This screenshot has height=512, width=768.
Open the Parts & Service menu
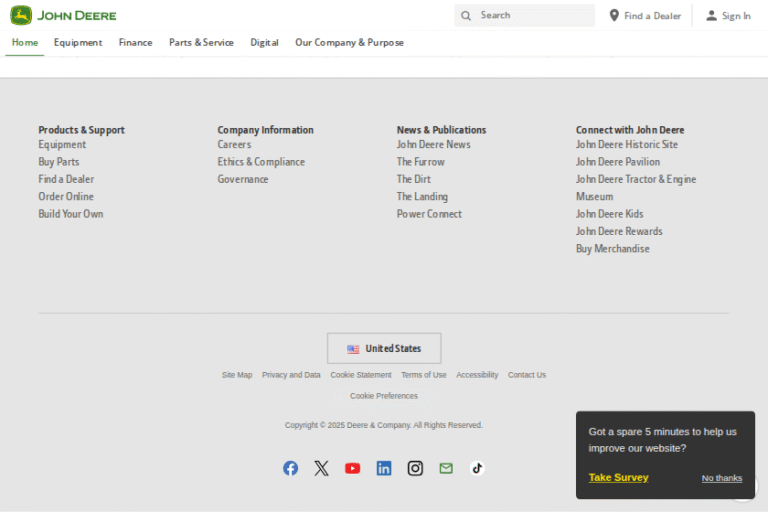pos(201,43)
